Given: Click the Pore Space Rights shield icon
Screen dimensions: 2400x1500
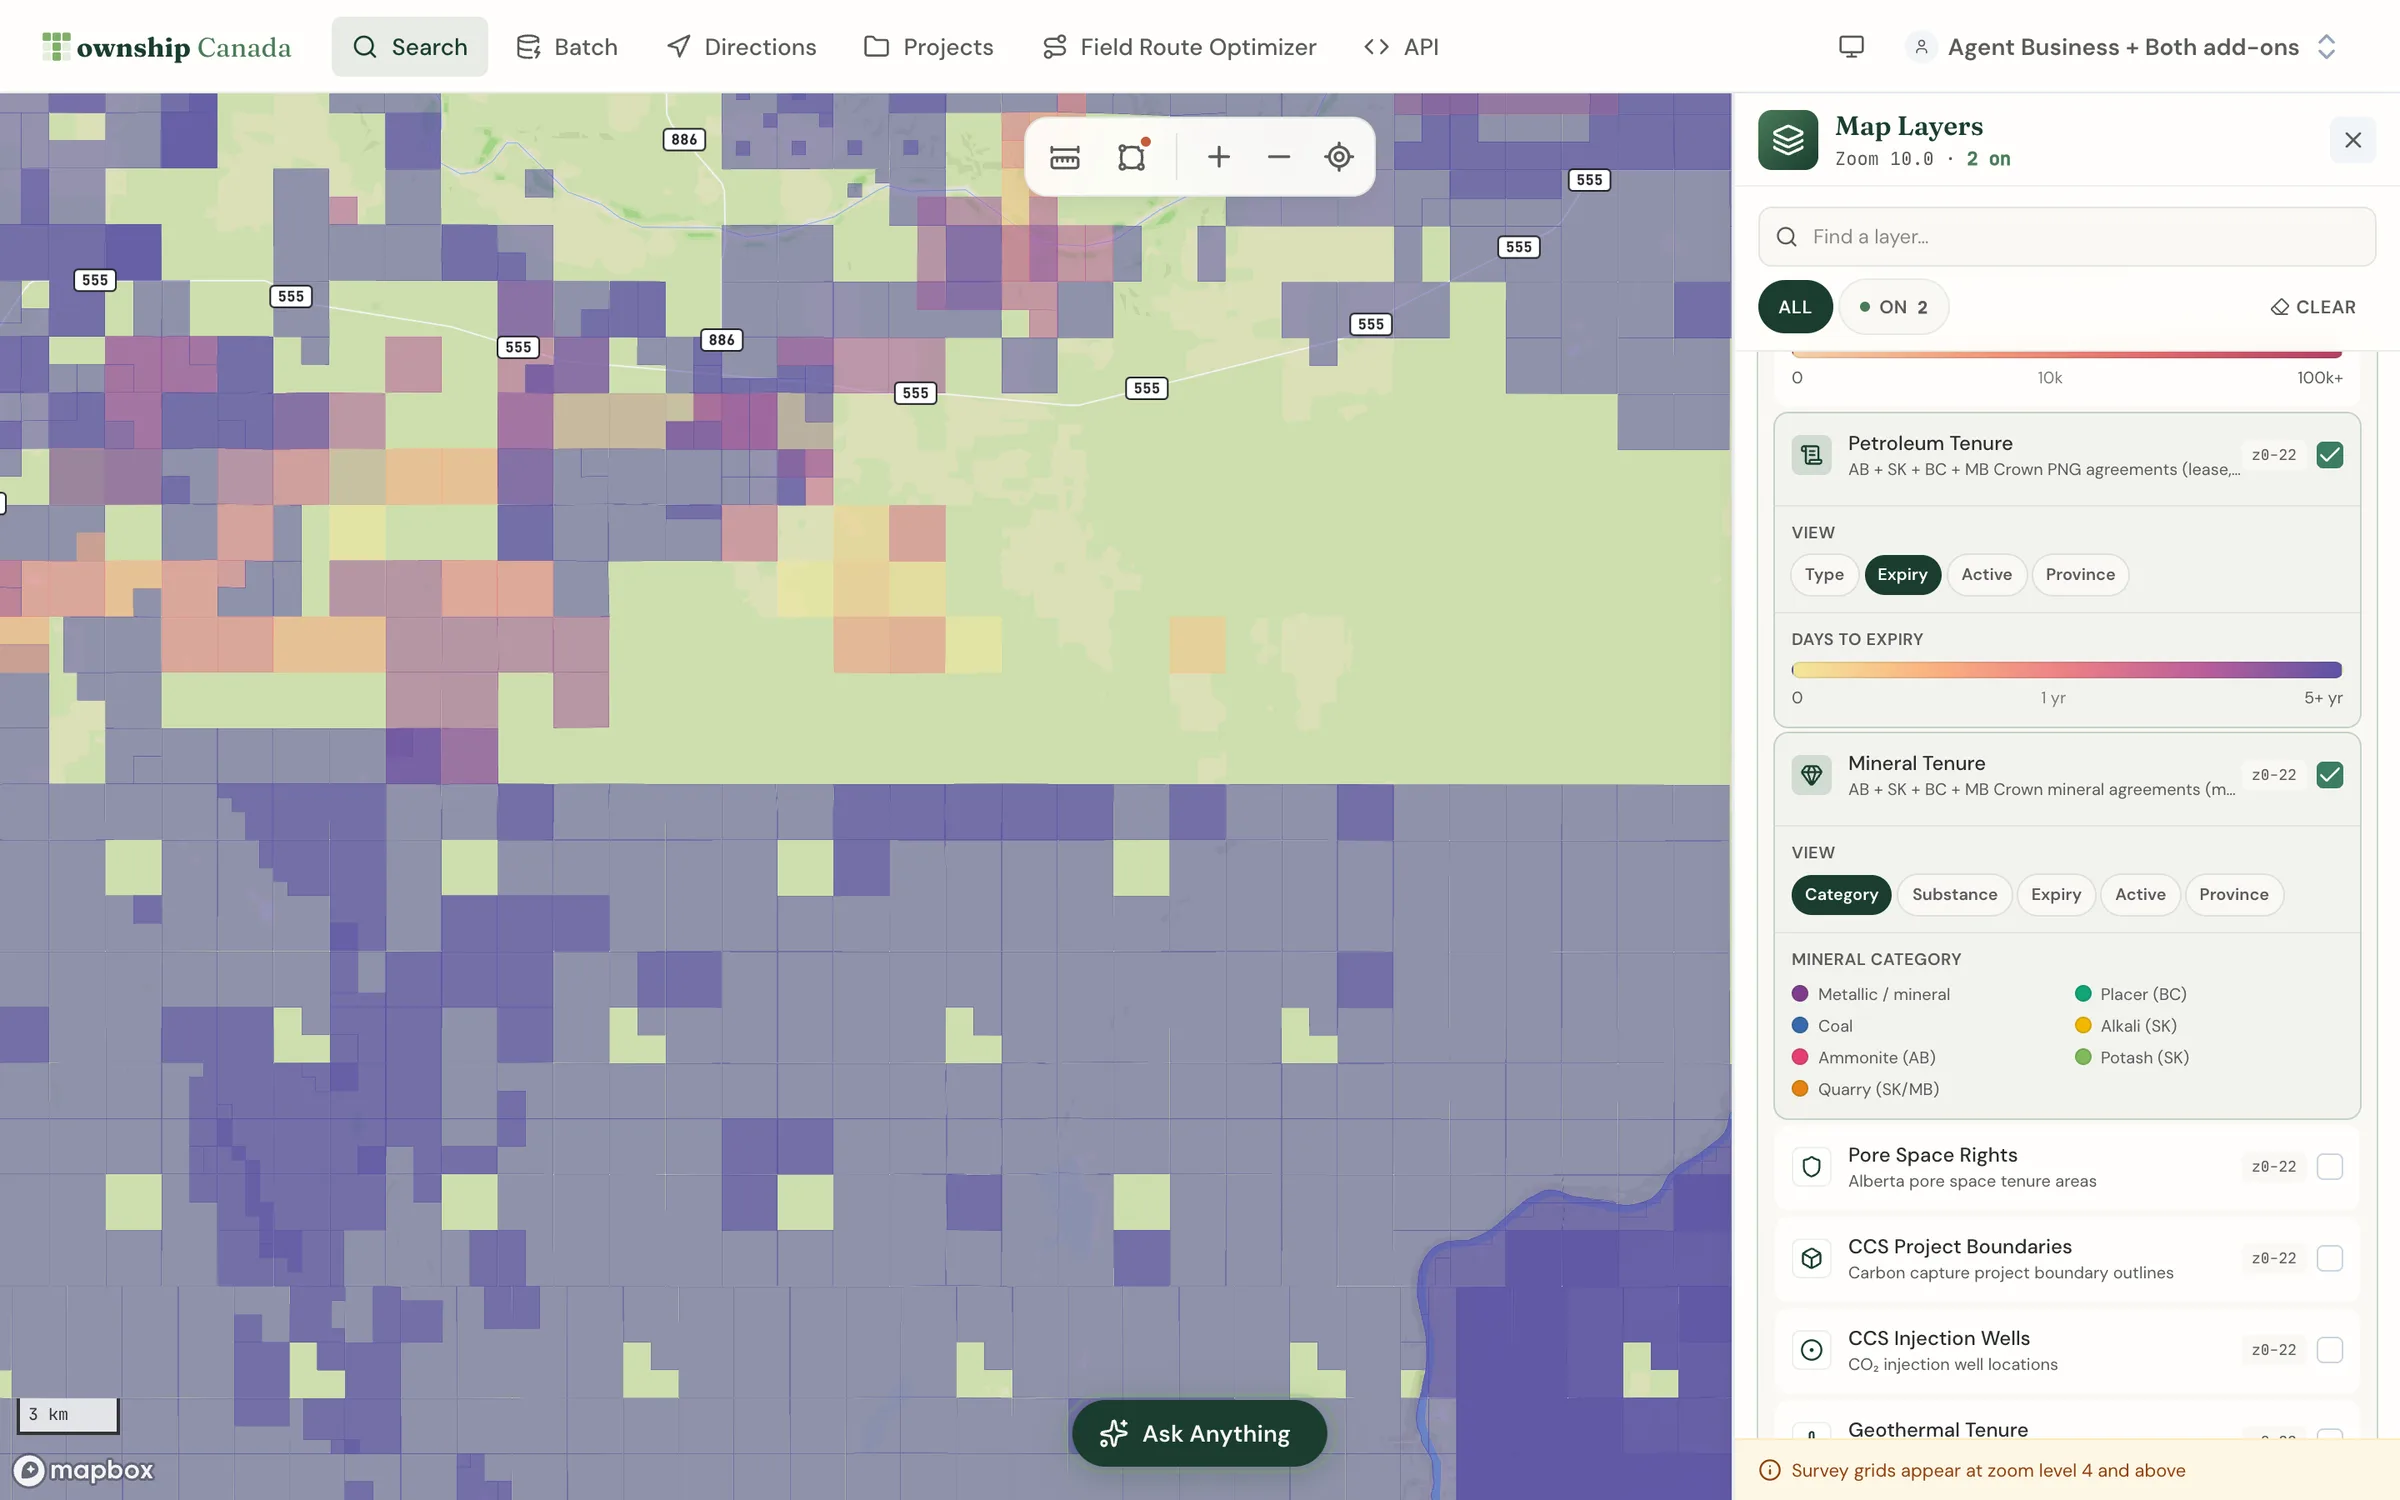Looking at the screenshot, I should [1811, 1167].
